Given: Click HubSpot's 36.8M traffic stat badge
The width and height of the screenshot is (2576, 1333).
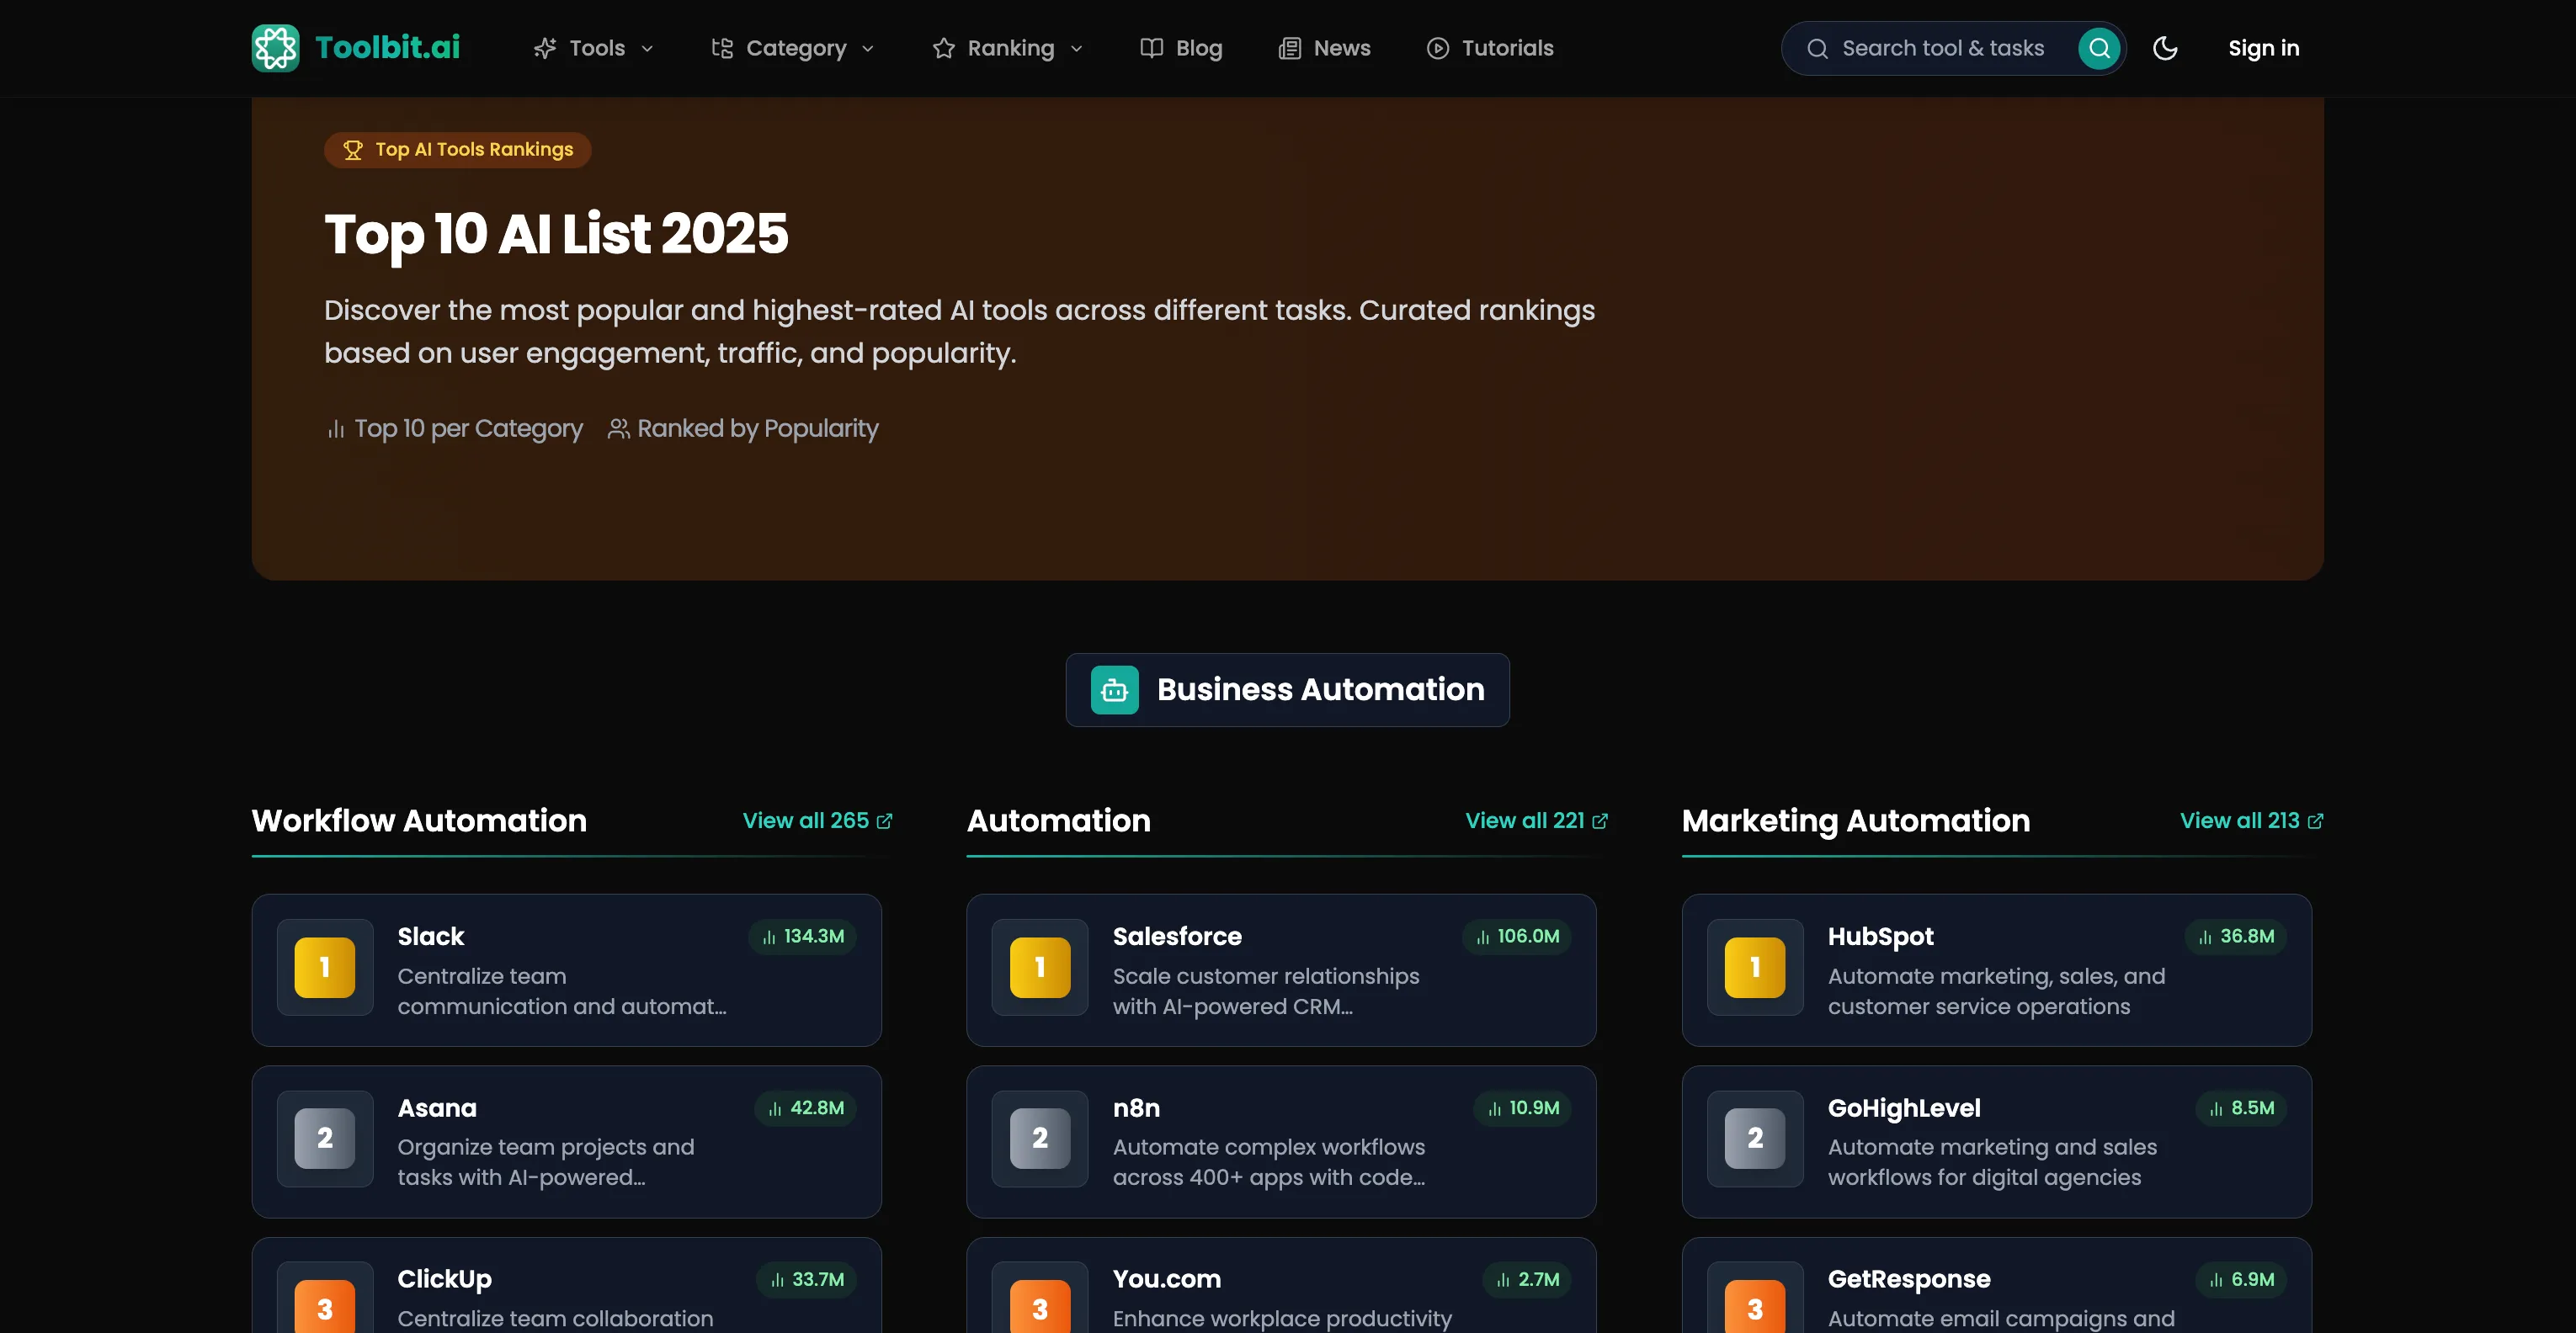Looking at the screenshot, I should point(2235,936).
